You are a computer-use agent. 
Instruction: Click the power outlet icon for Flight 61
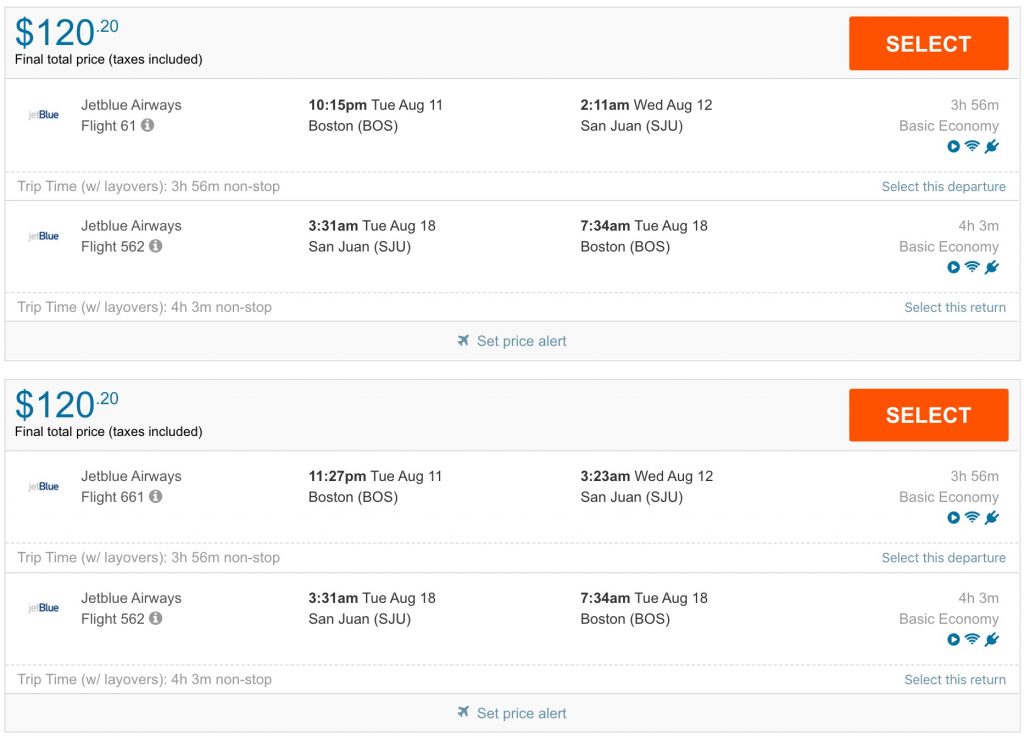tap(991, 147)
